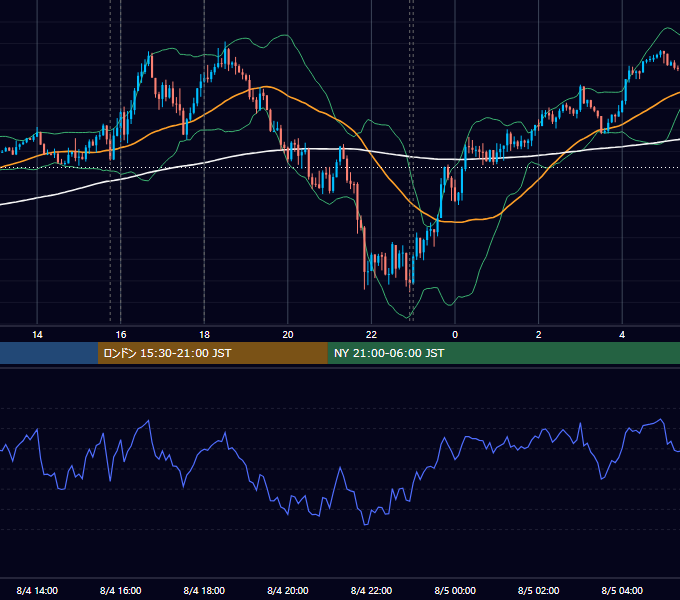Click the 0 hour axis label
This screenshot has width=680, height=600.
pyautogui.click(x=455, y=335)
